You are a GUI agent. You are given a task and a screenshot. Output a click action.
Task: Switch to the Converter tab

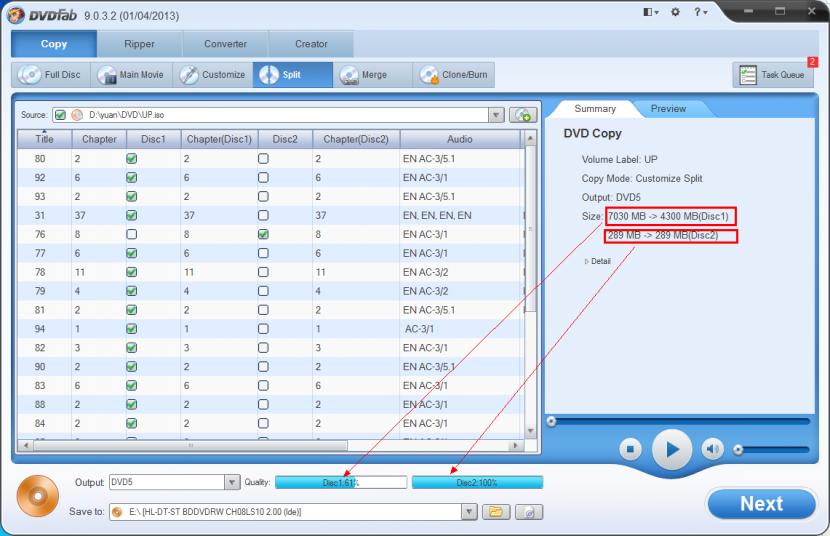(x=225, y=44)
